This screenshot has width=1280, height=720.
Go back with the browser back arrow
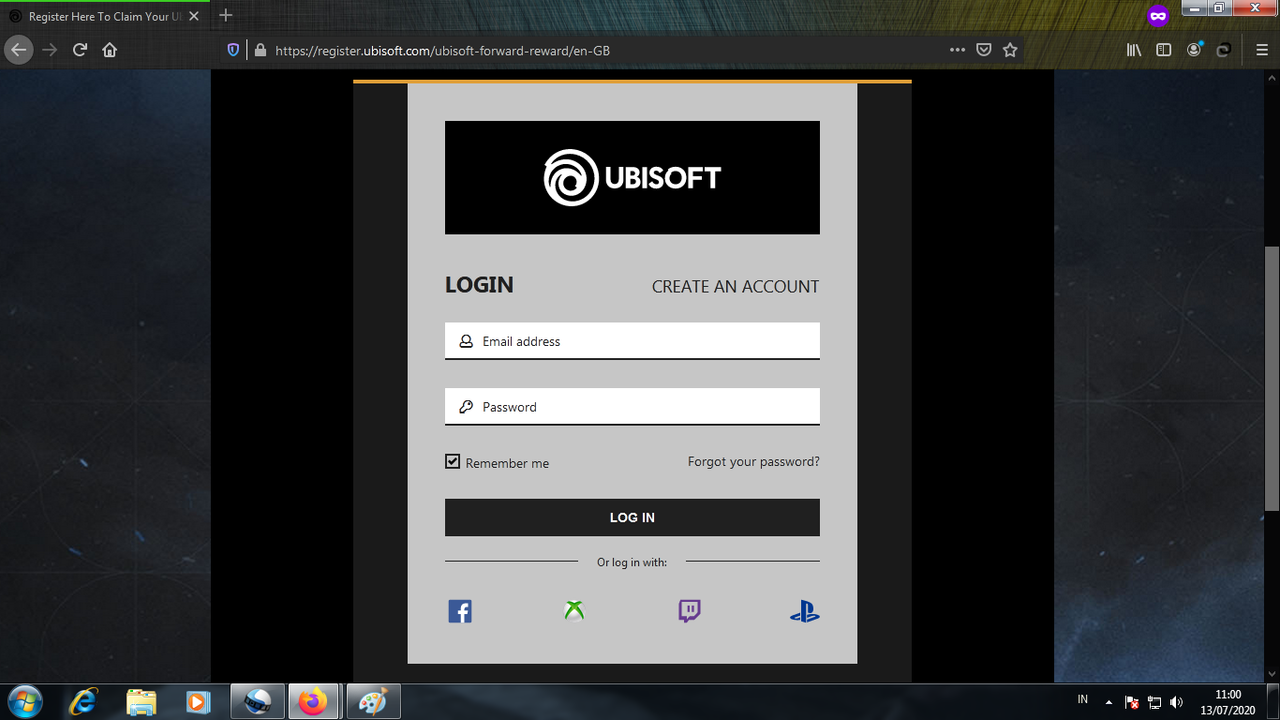(18, 49)
